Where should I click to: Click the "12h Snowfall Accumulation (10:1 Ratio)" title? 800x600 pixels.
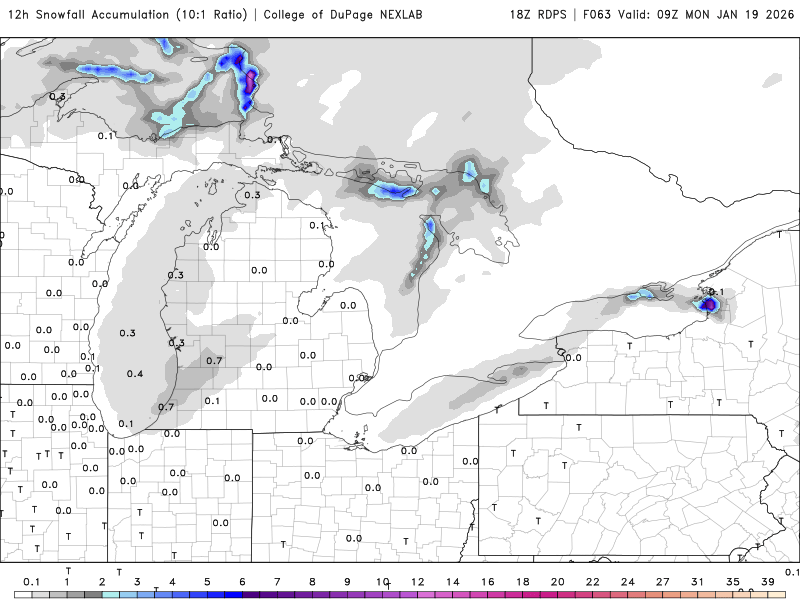[x=128, y=15]
